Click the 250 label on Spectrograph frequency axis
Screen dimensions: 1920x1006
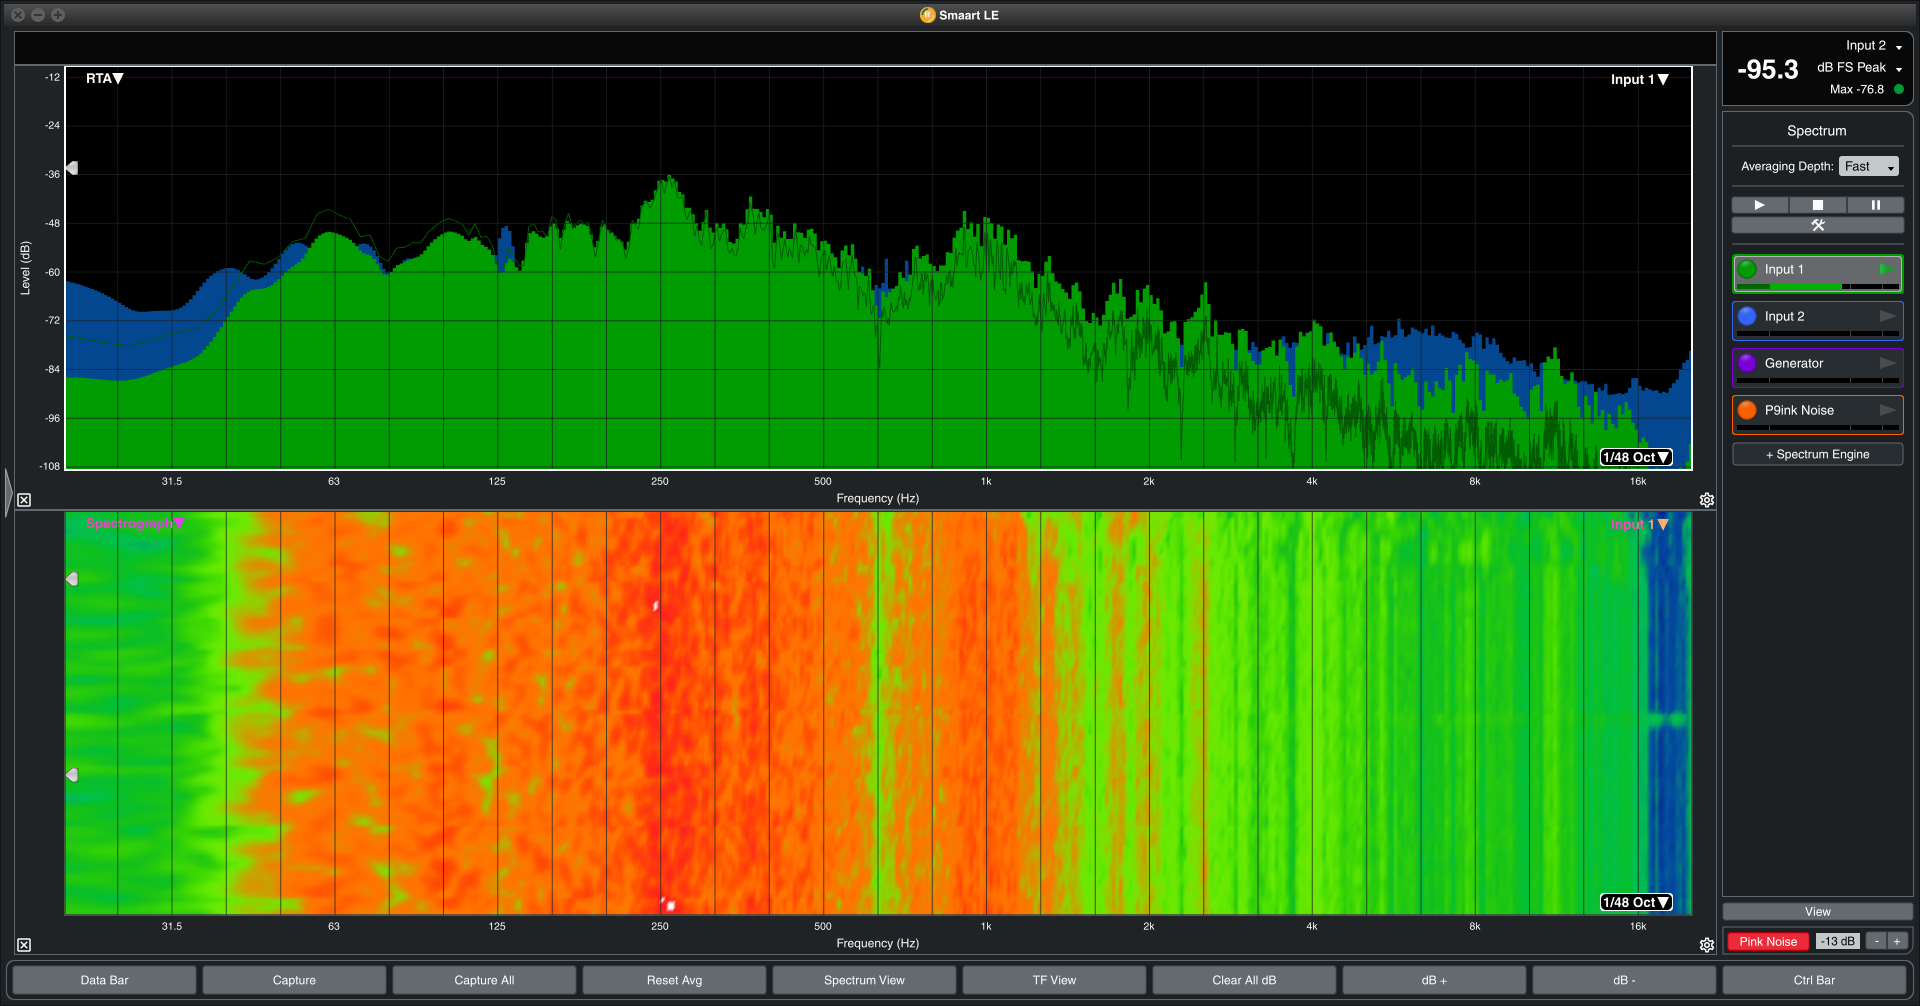coord(660,927)
